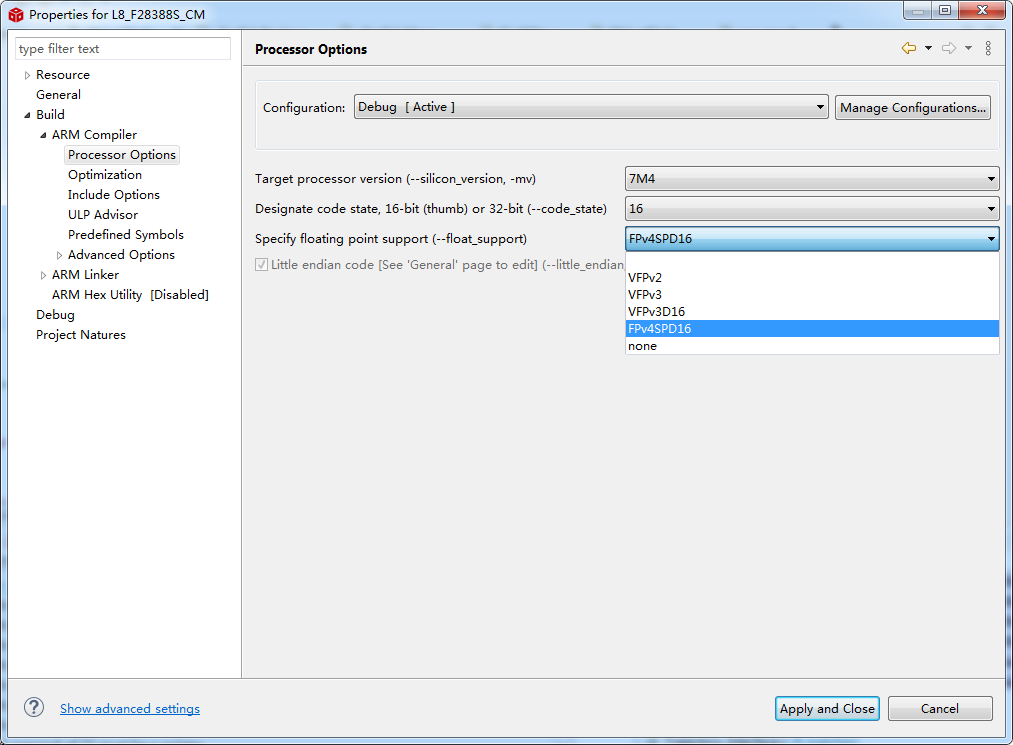Close the float support dropdown
1013x745 pixels.
[x=811, y=239]
